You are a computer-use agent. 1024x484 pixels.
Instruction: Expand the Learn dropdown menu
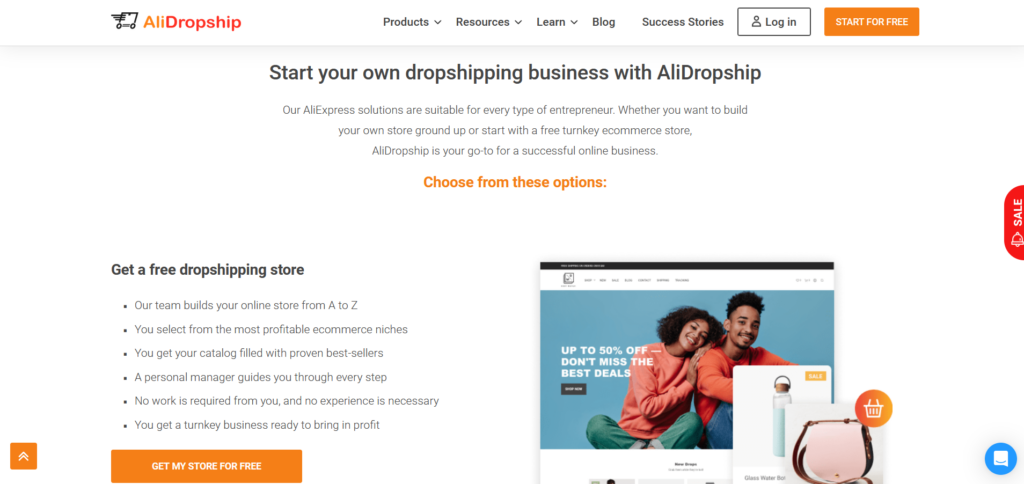[x=557, y=22]
